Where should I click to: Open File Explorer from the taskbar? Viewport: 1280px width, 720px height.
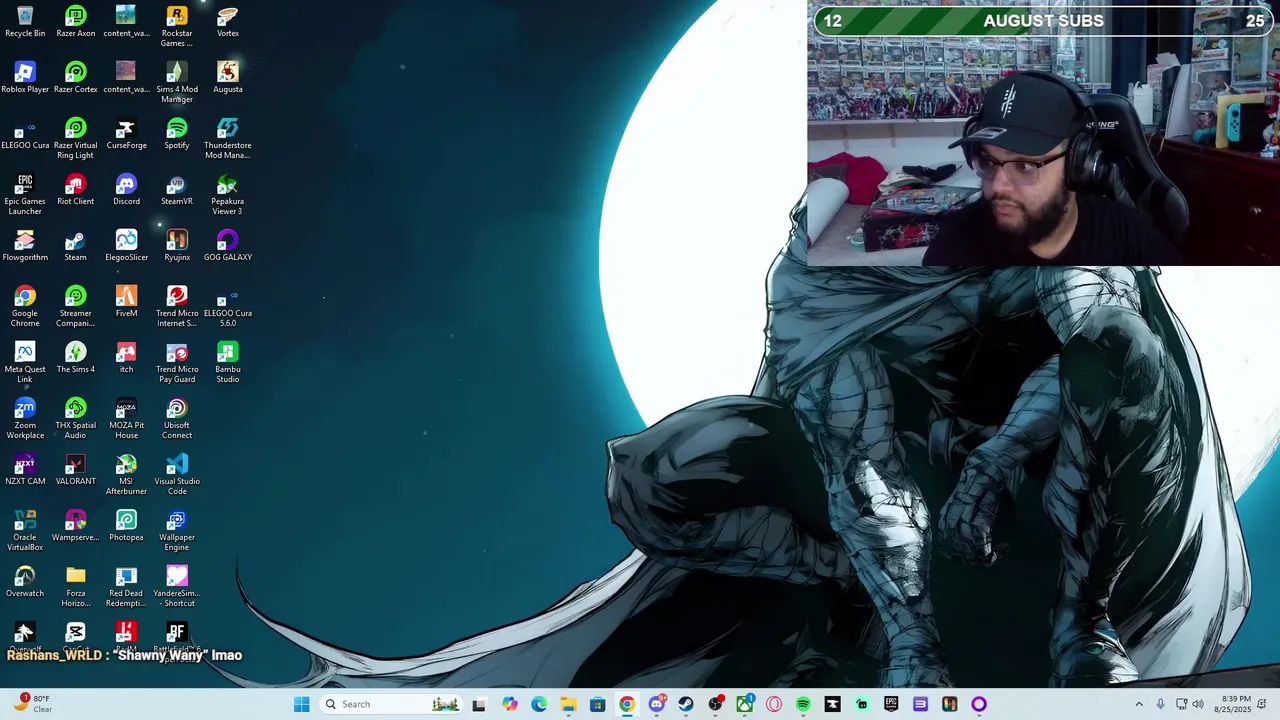[568, 704]
